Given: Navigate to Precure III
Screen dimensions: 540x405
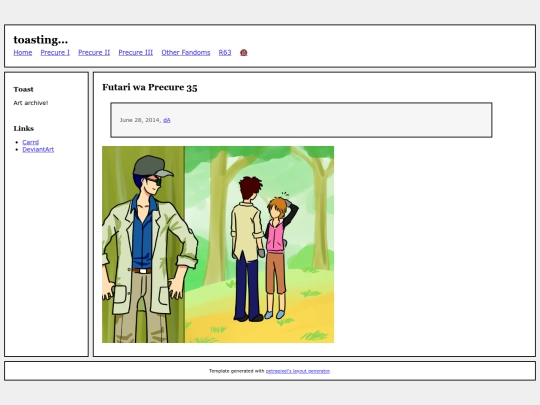Looking at the screenshot, I should click(136, 52).
